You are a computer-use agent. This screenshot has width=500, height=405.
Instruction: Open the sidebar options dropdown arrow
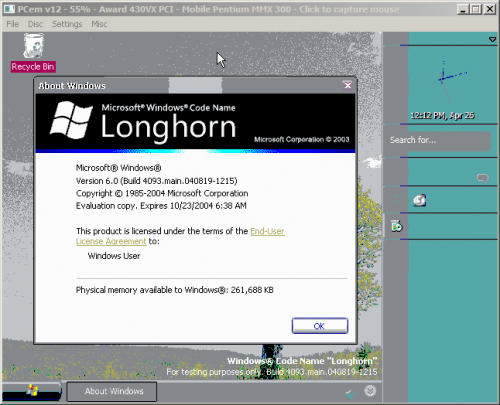point(492,39)
